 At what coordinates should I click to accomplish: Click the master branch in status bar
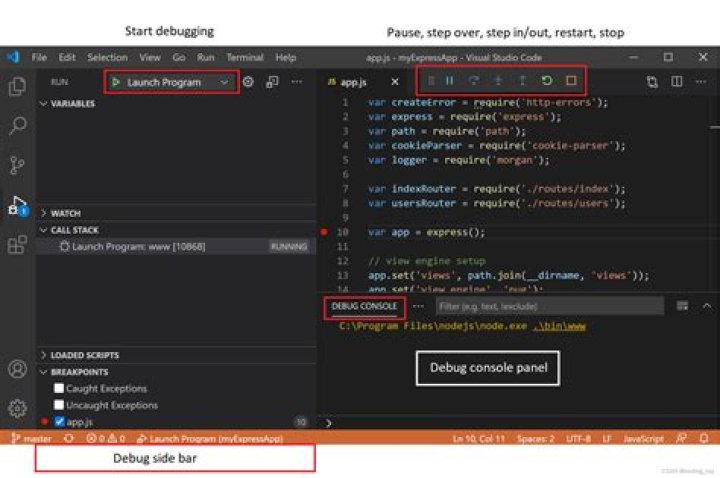pyautogui.click(x=31, y=439)
